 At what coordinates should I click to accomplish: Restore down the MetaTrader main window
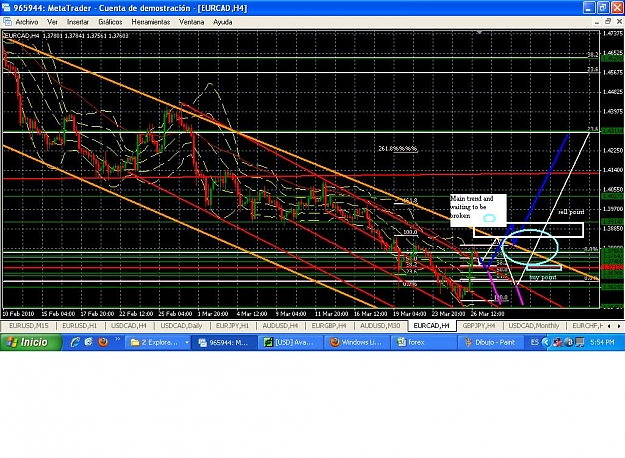(603, 8)
